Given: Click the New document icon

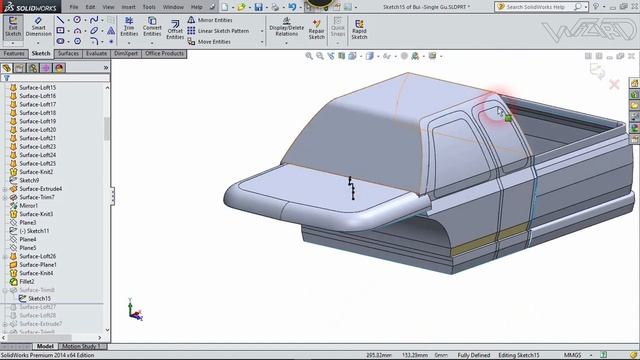Looking at the screenshot, I should tap(225, 7).
